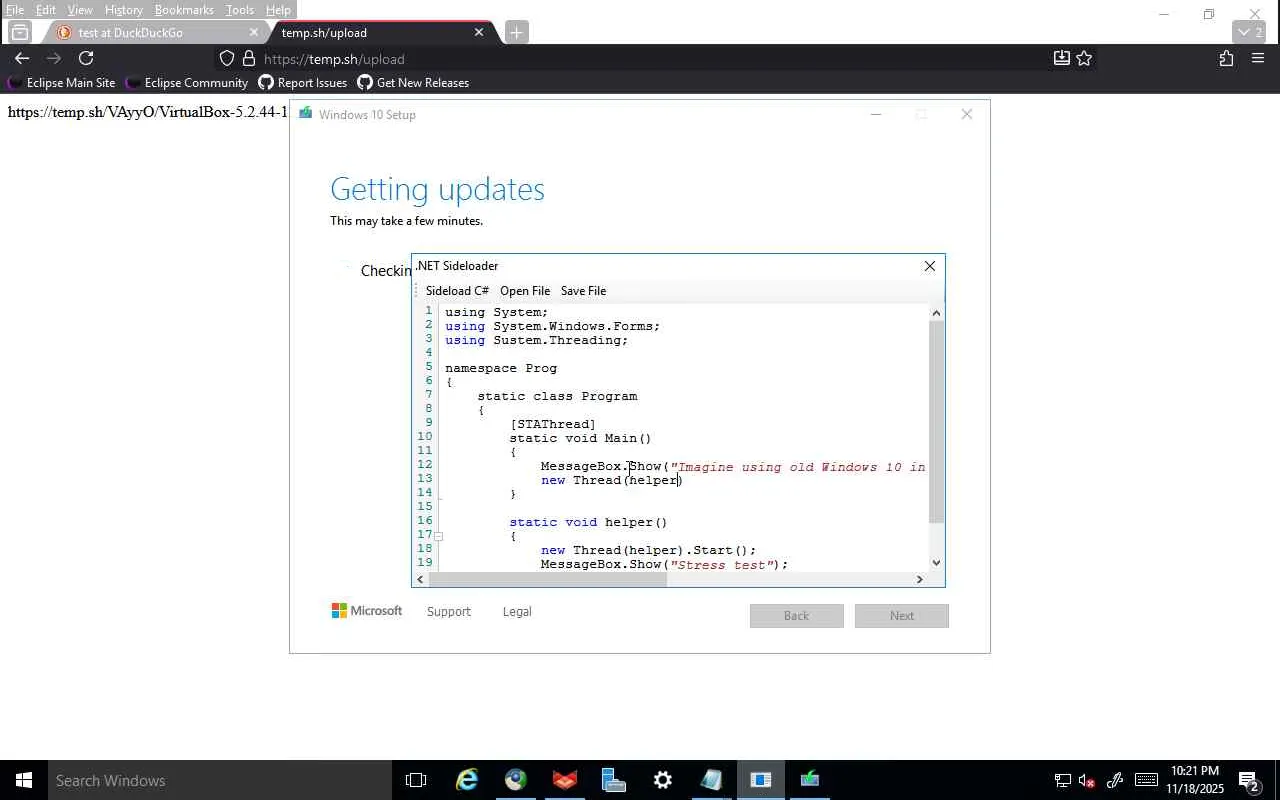Open the touch keyboard tray icon
Screen dimensions: 1280x800
pos(1146,780)
